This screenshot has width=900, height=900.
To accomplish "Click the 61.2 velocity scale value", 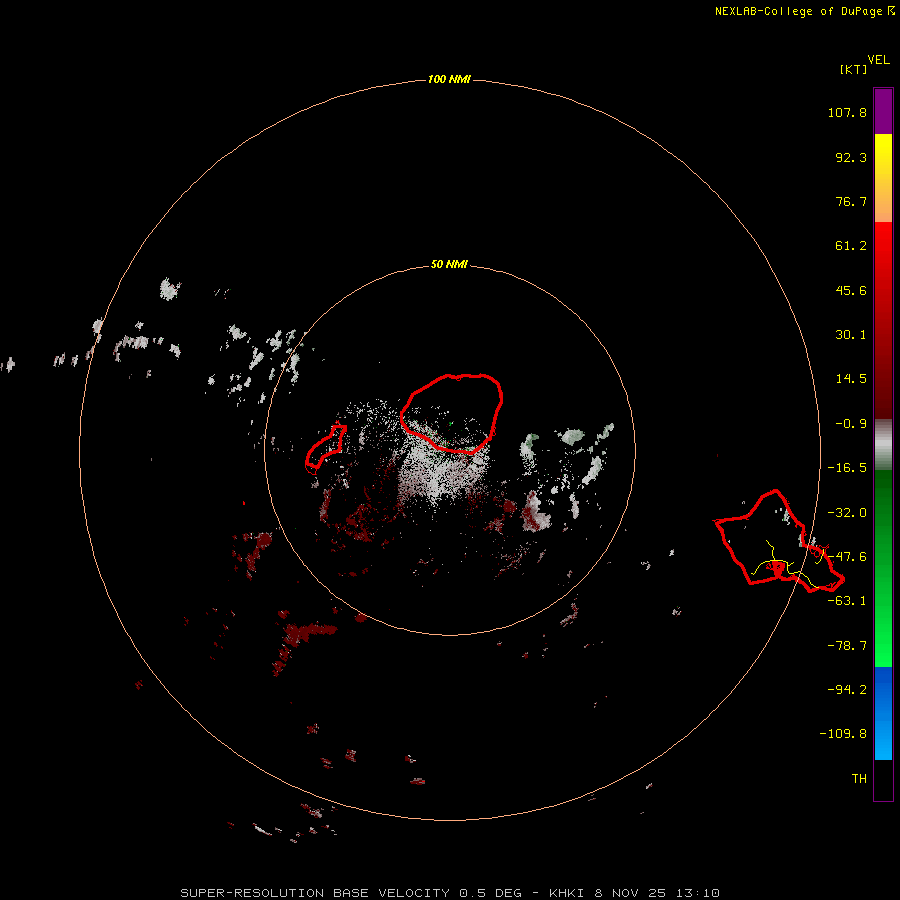I will coord(851,246).
